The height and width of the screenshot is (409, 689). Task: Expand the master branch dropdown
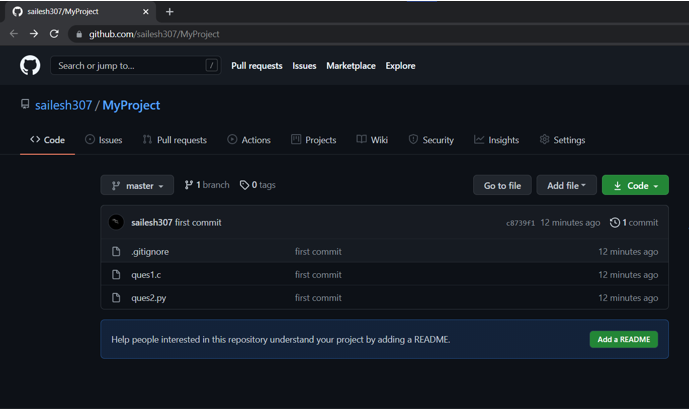(137, 185)
